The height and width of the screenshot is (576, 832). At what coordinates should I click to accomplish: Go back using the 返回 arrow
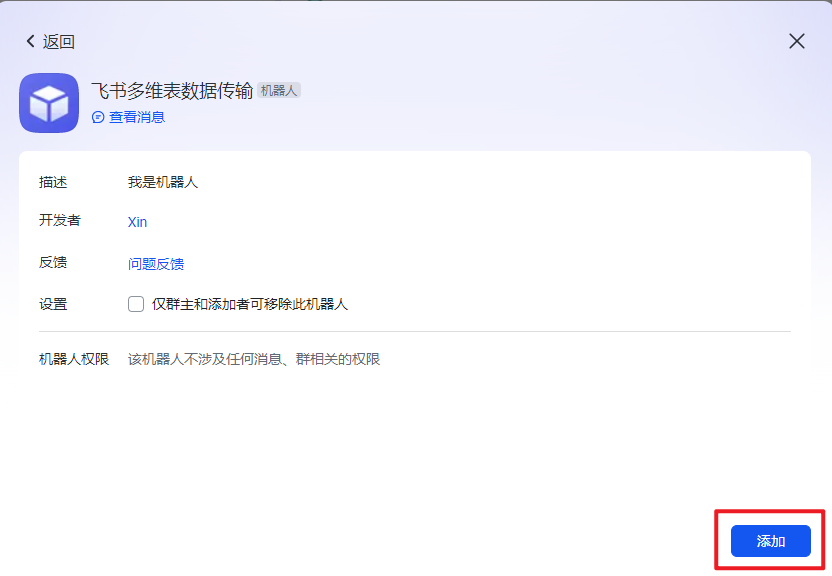coord(50,41)
